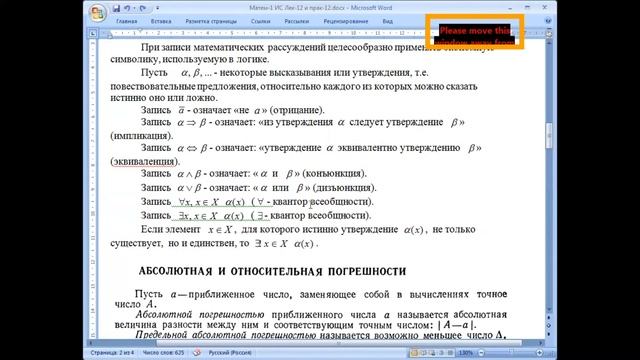Redo the last undone action
The width and height of the screenshot is (640, 360).
click(x=142, y=8)
